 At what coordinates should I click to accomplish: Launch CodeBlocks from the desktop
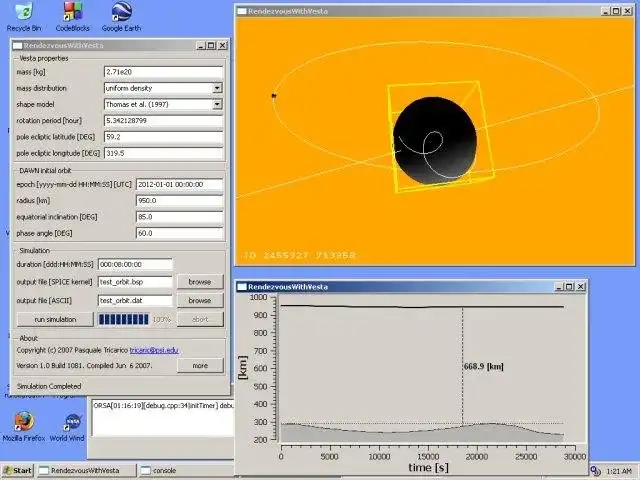tap(73, 13)
